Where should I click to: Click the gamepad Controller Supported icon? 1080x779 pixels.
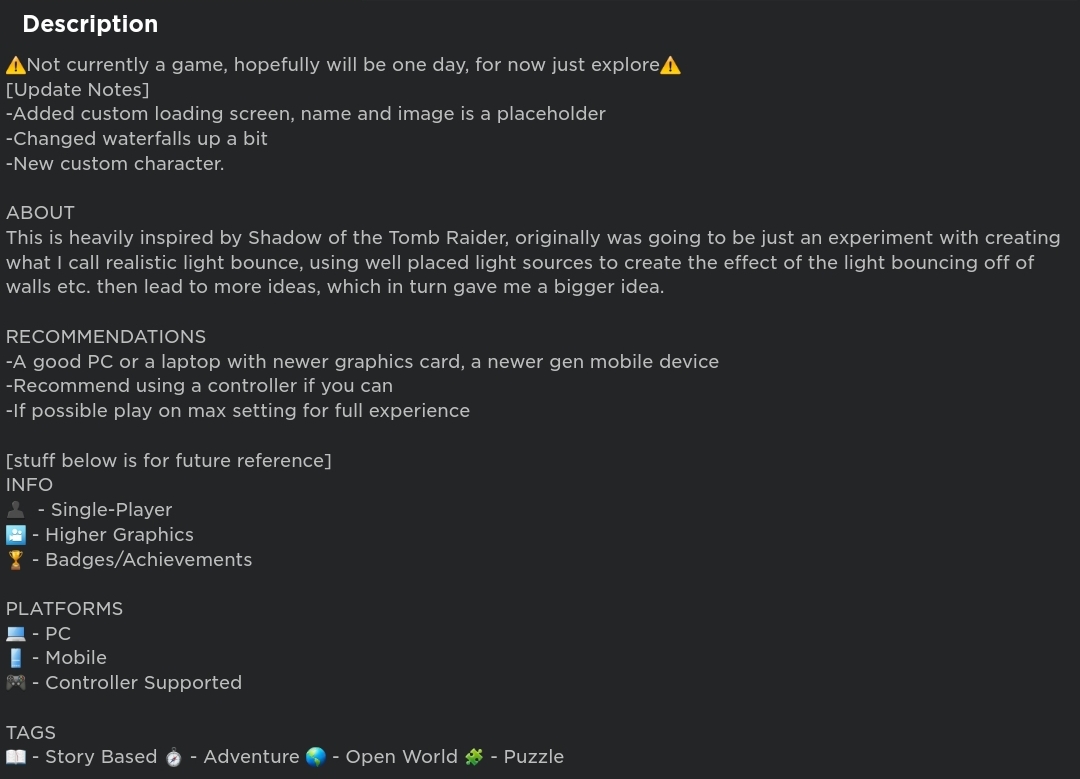[16, 683]
